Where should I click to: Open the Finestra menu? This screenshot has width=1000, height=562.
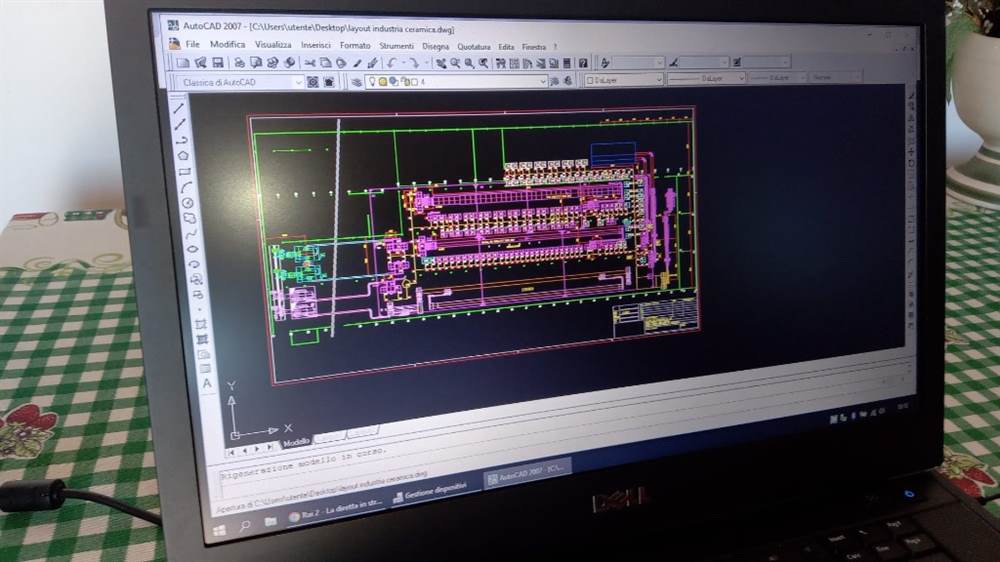coord(534,47)
